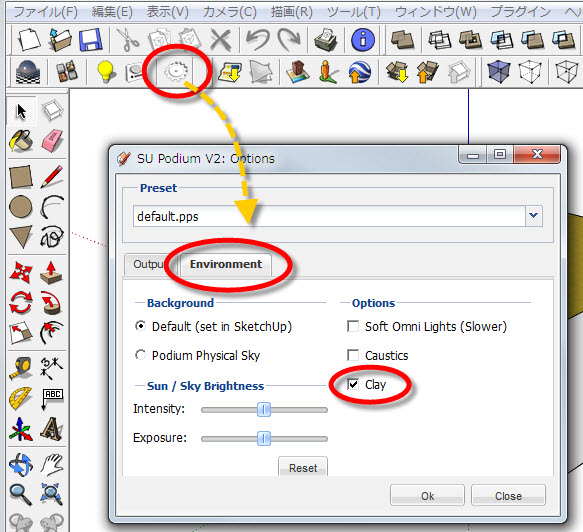583x532 pixels.
Task: Select the Zoom Extents tool
Action: (x=52, y=494)
